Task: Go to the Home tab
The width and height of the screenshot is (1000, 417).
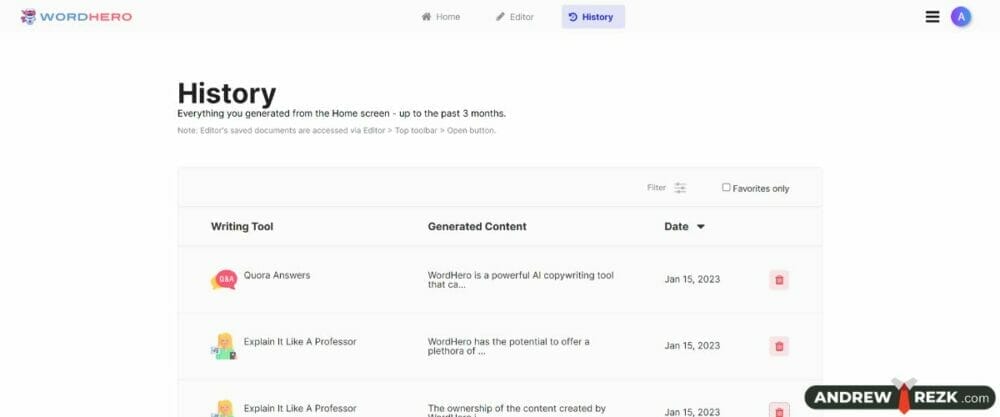Action: (x=441, y=17)
